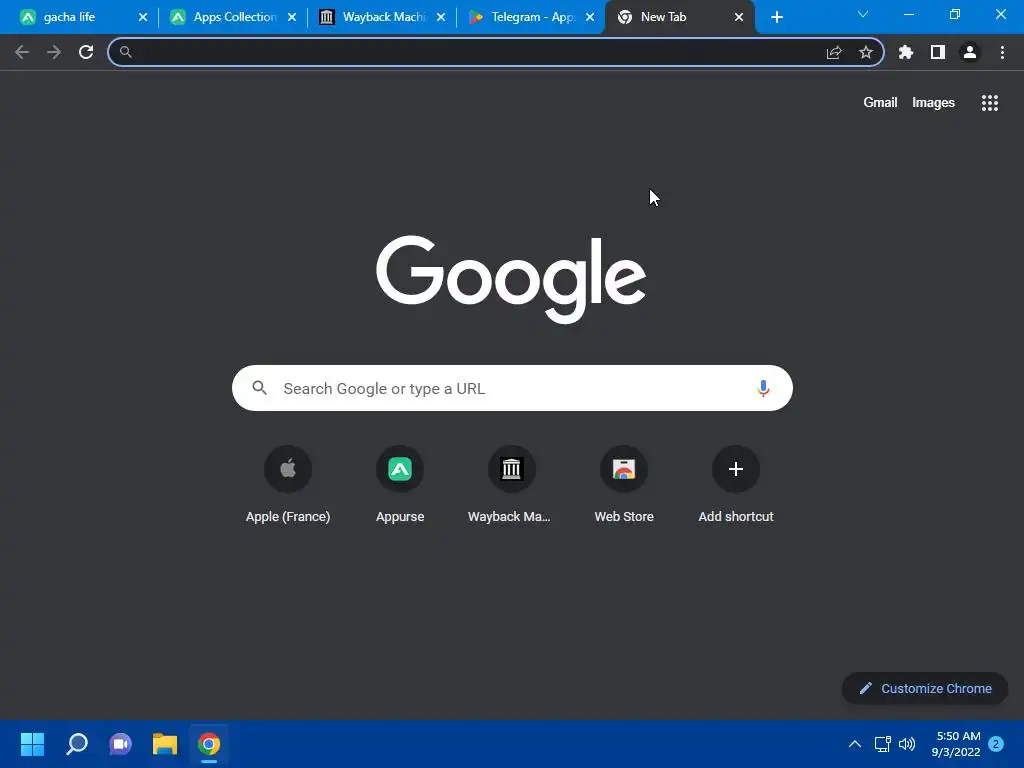Open Windows taskbar search
Screen dimensions: 1024x768
pos(76,744)
